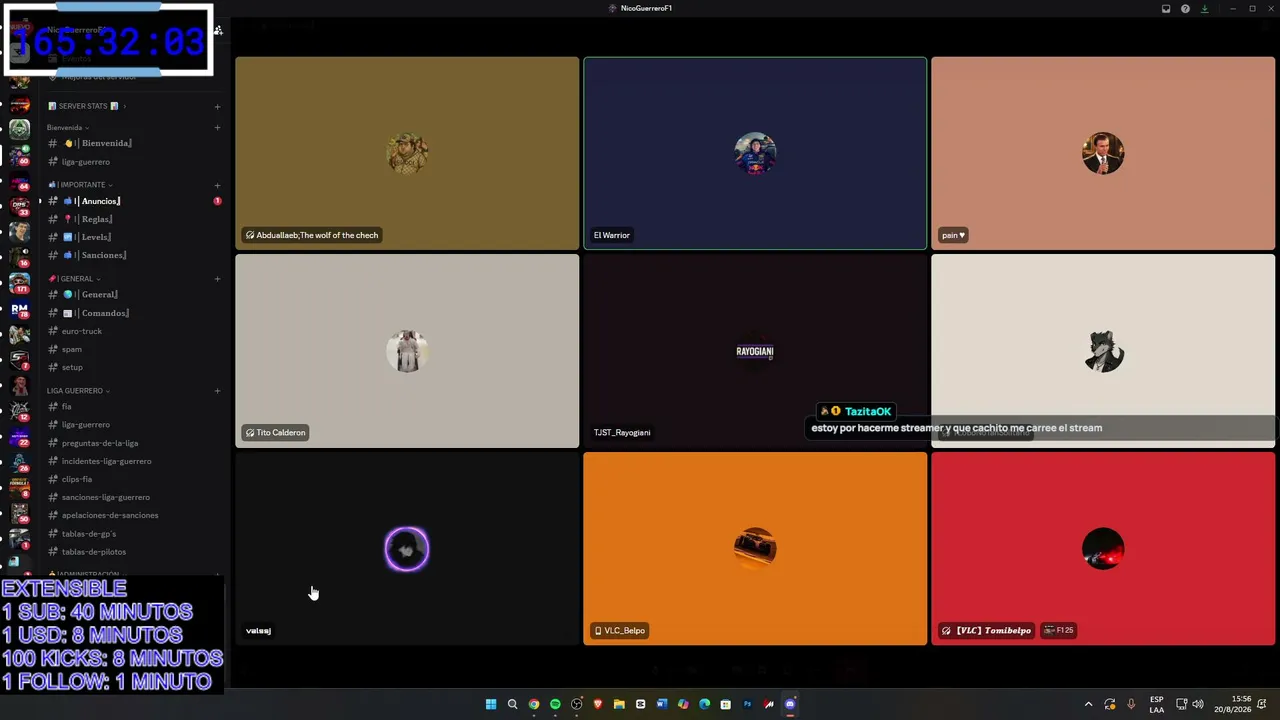Open OBS Studio from taskbar

pyautogui.click(x=577, y=704)
